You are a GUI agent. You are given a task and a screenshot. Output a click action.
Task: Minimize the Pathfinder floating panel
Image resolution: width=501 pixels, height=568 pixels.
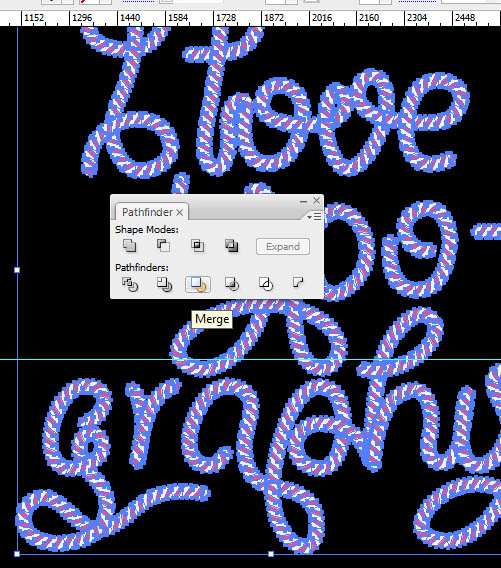[304, 201]
